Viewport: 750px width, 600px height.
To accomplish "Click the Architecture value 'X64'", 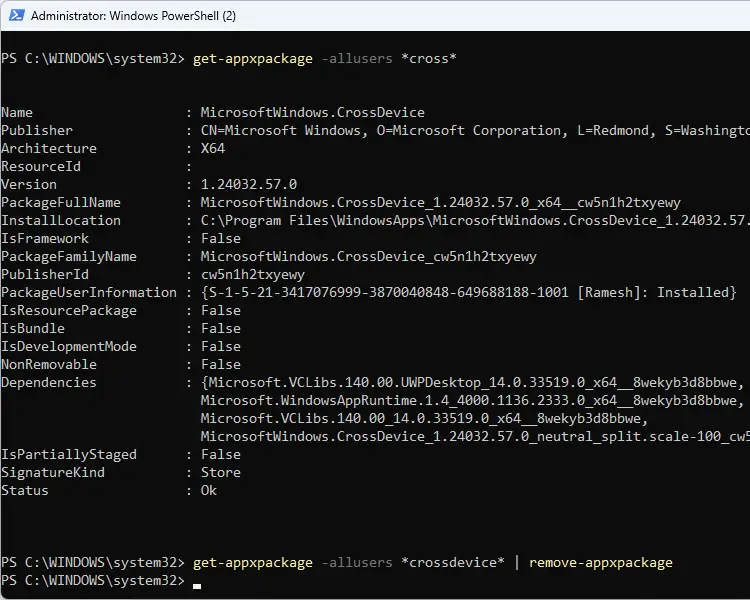I will point(212,148).
